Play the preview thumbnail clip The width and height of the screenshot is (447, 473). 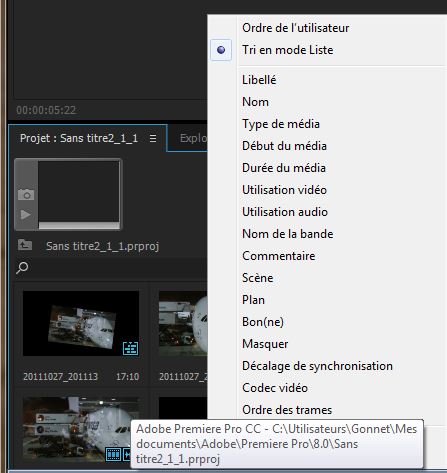click(26, 214)
